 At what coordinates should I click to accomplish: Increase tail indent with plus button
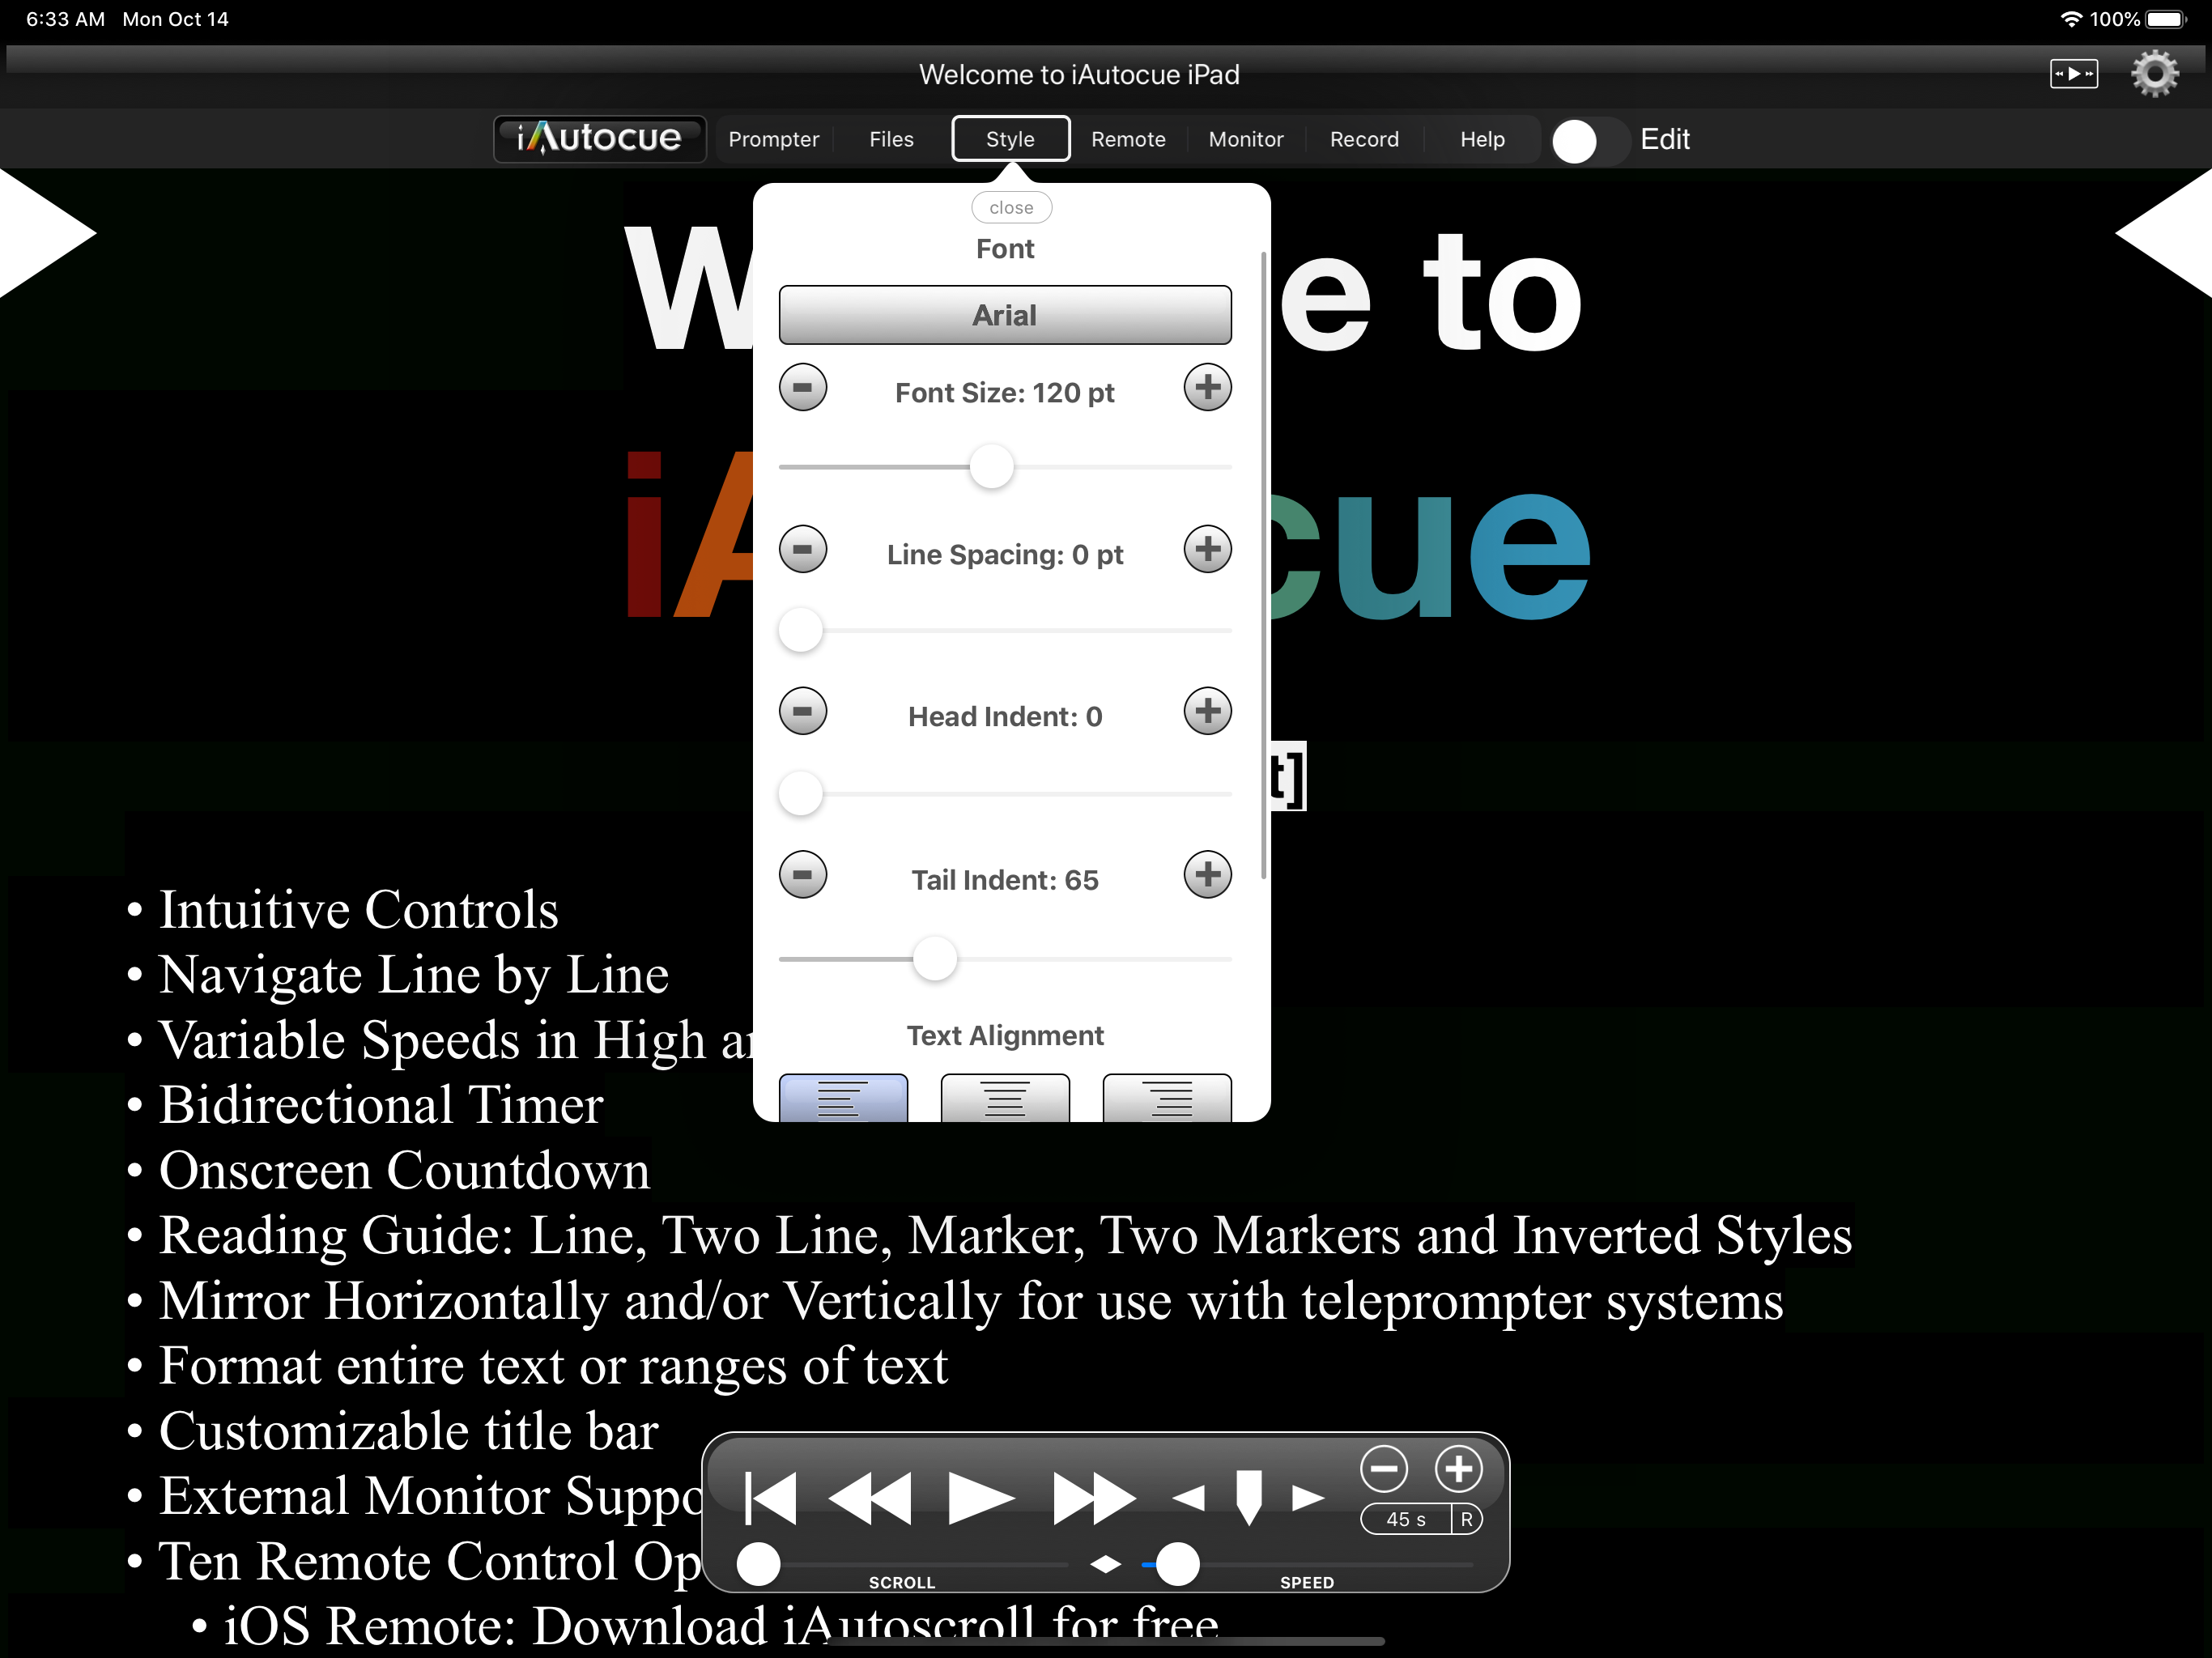(x=1207, y=875)
